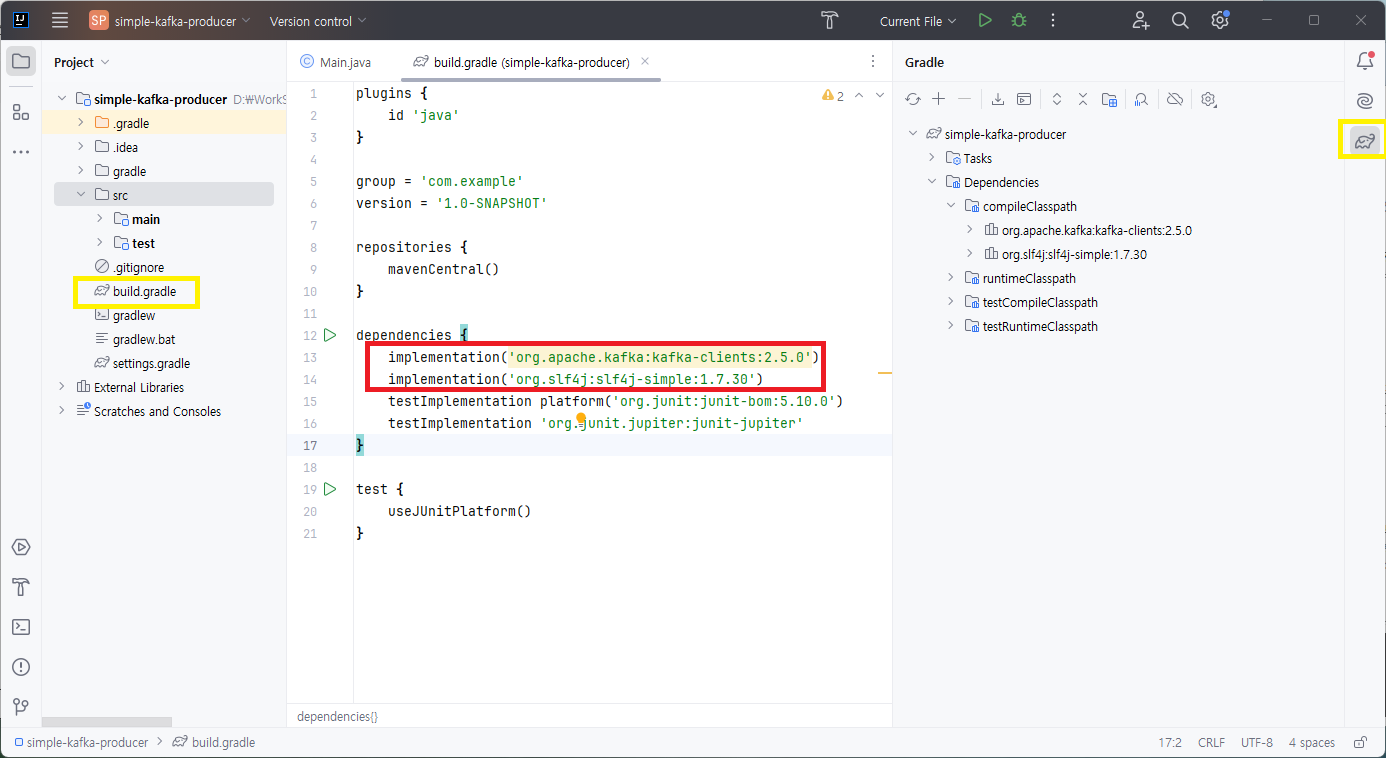Collapse the compileClasspath node
Image resolution: width=1386 pixels, height=758 pixels.
950,206
